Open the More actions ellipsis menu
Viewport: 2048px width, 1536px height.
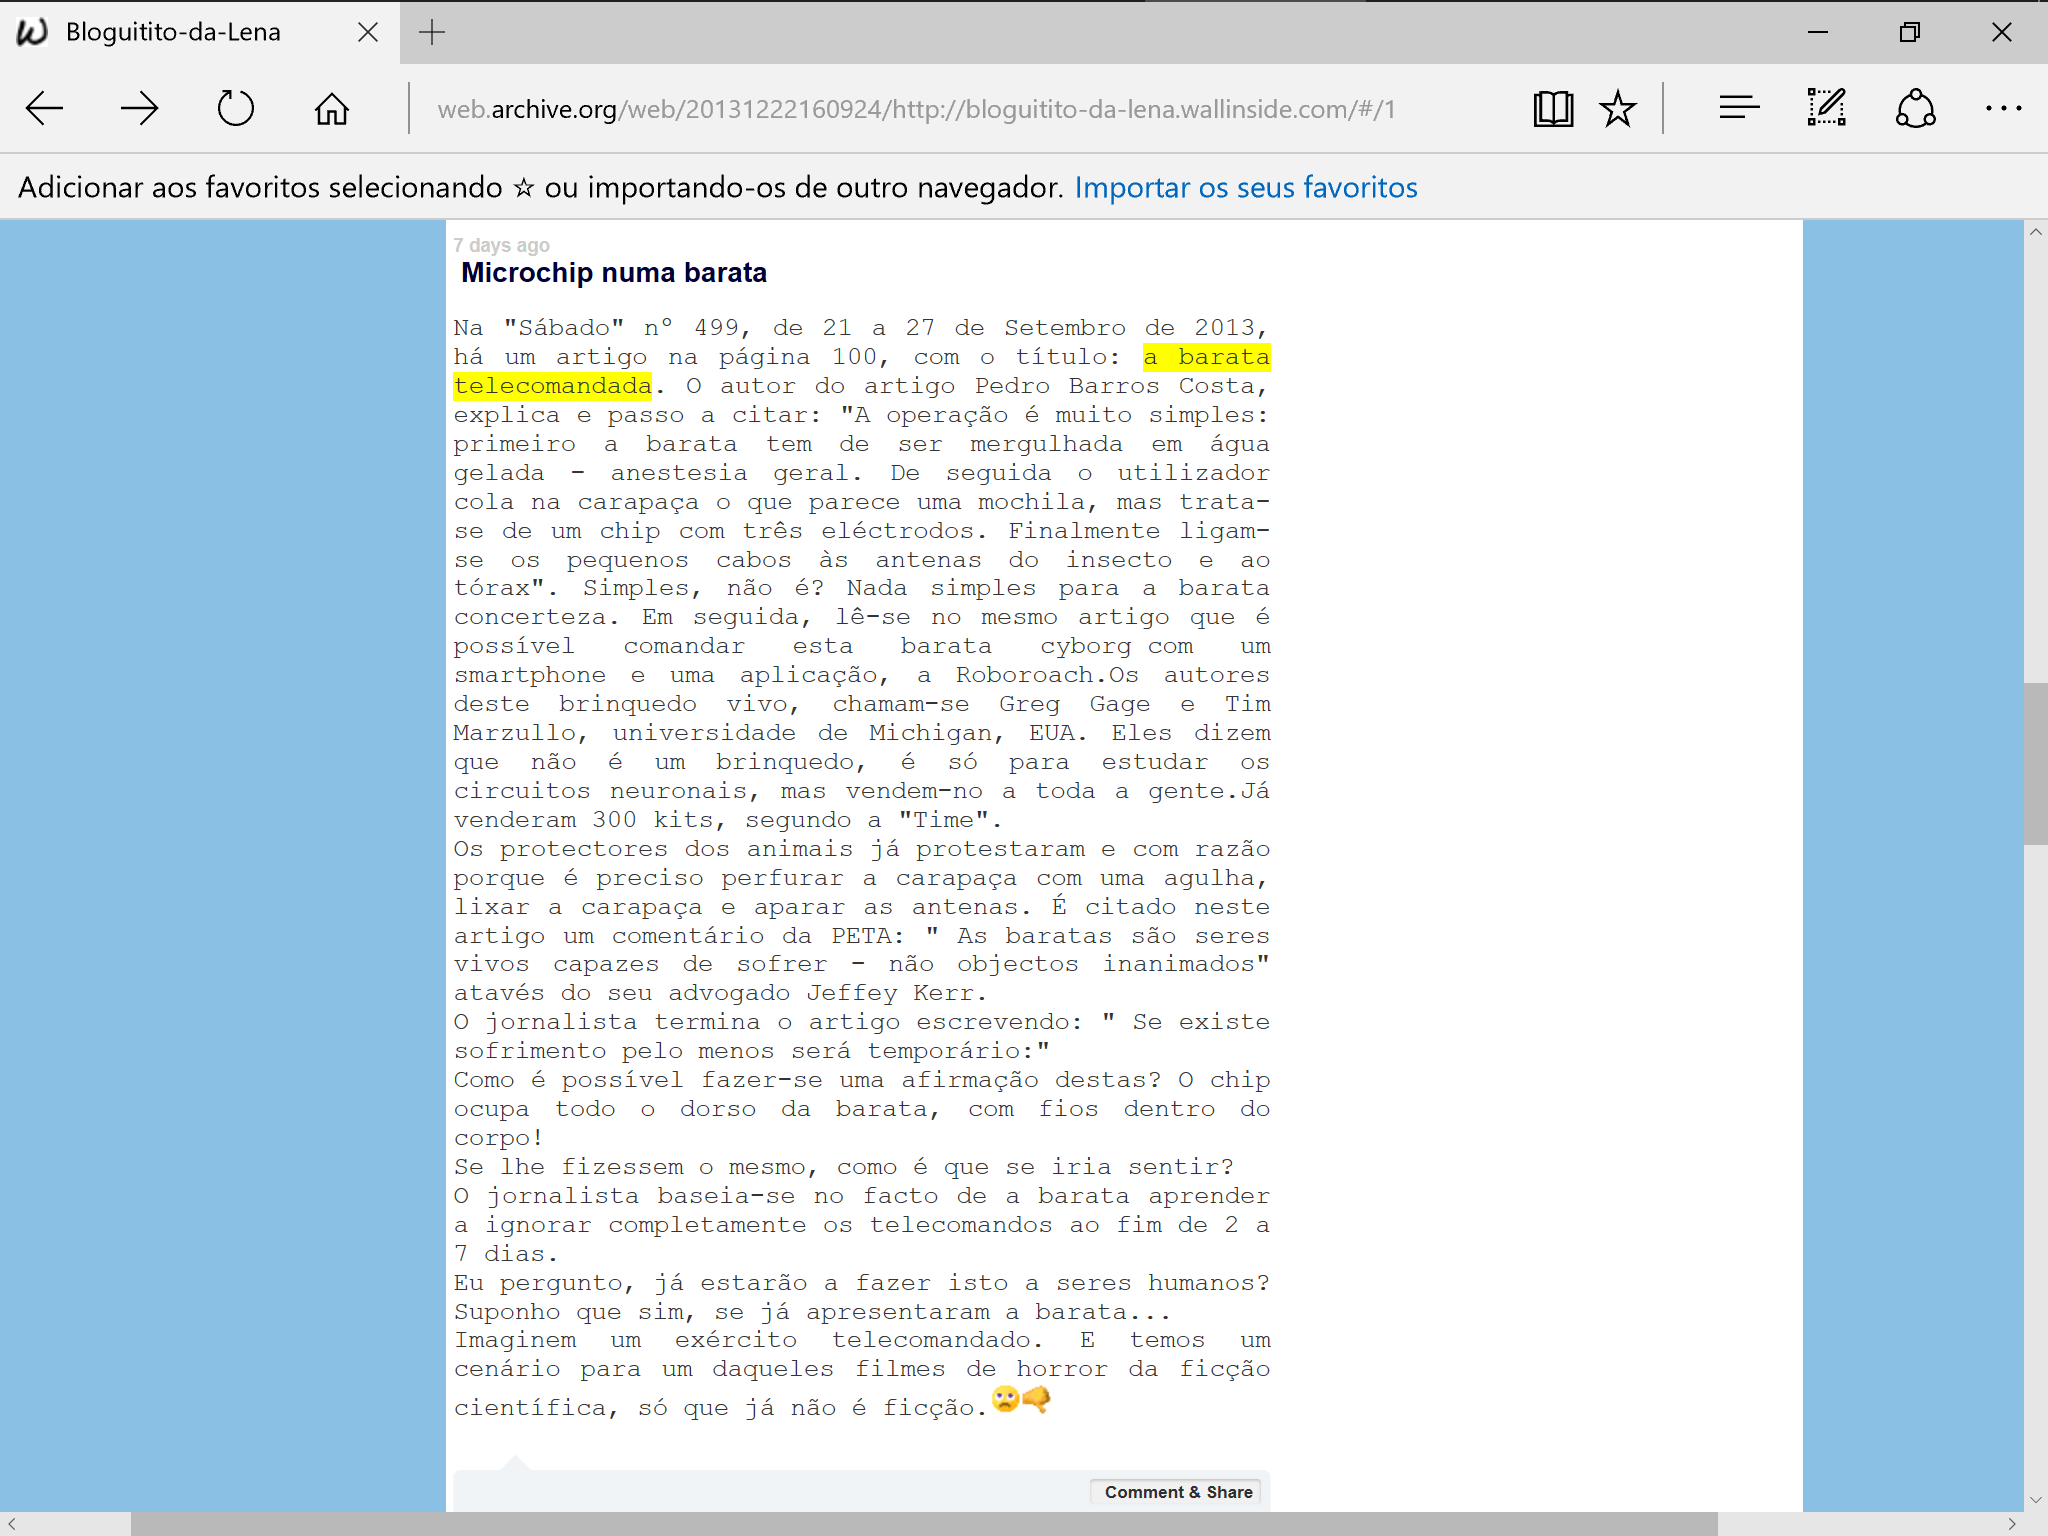2003,108
